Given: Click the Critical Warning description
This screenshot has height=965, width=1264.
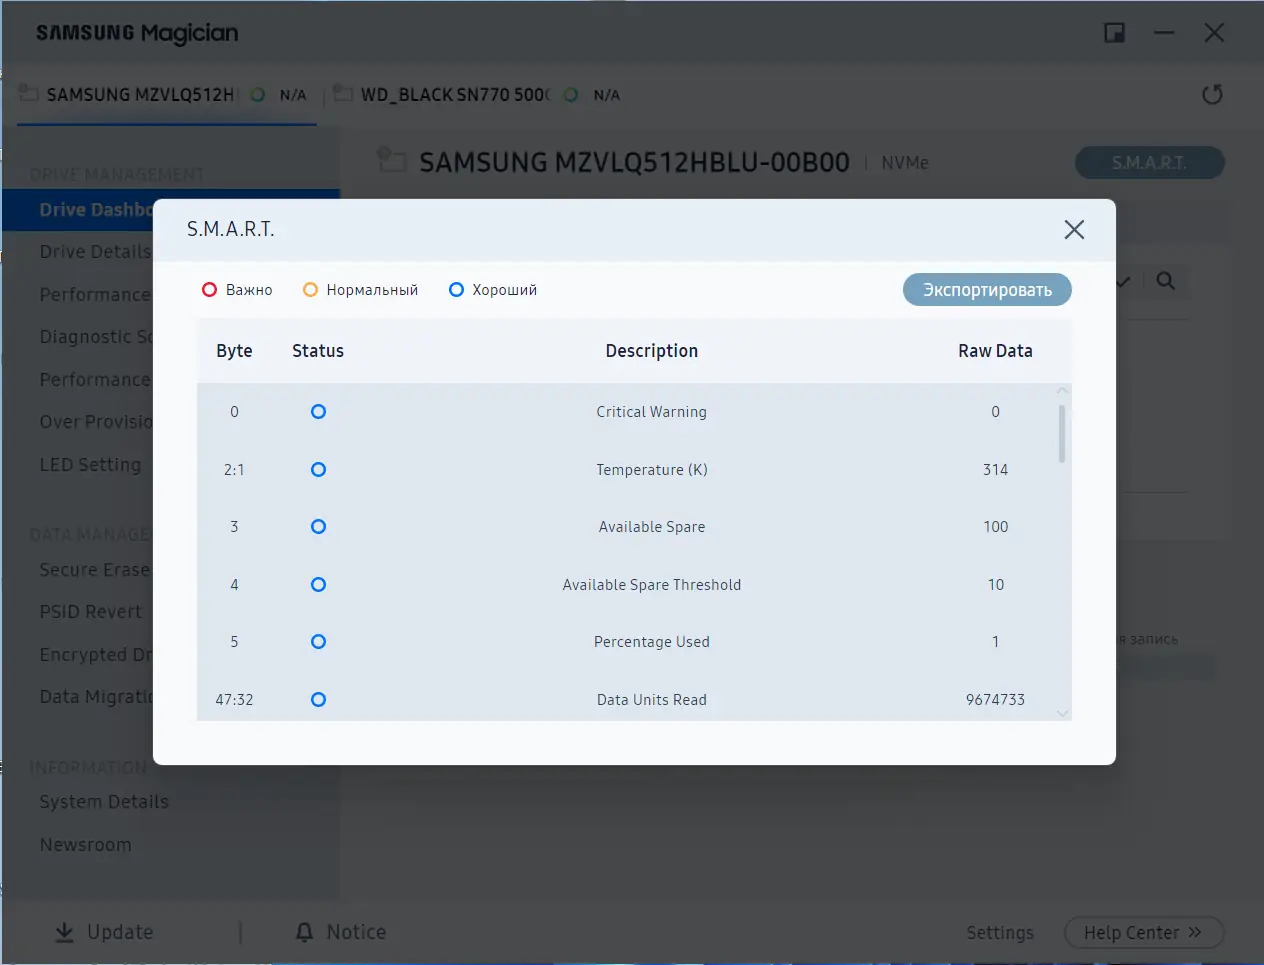Looking at the screenshot, I should point(652,412).
